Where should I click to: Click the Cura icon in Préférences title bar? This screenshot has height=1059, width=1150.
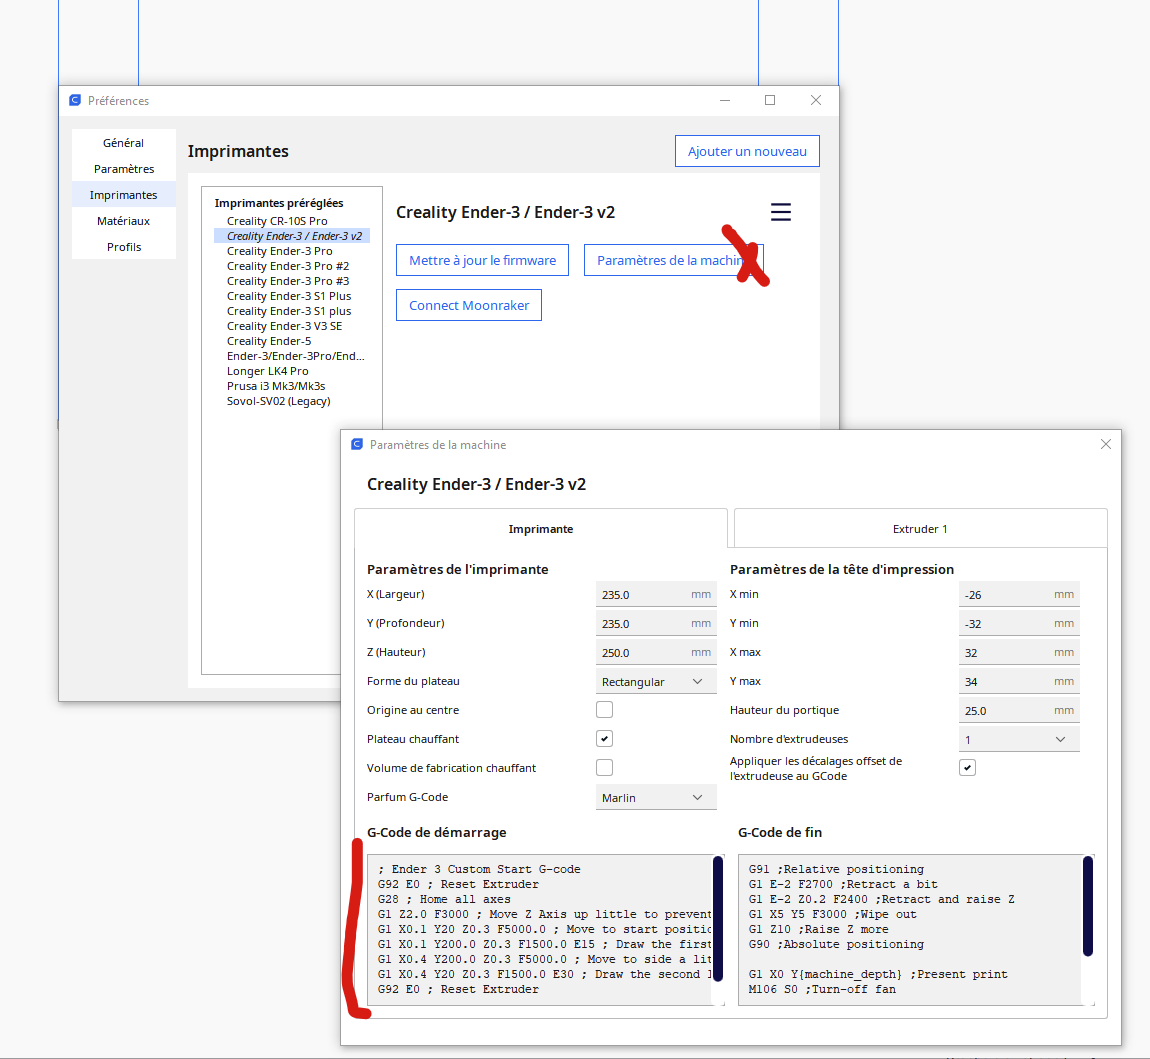tap(75, 100)
